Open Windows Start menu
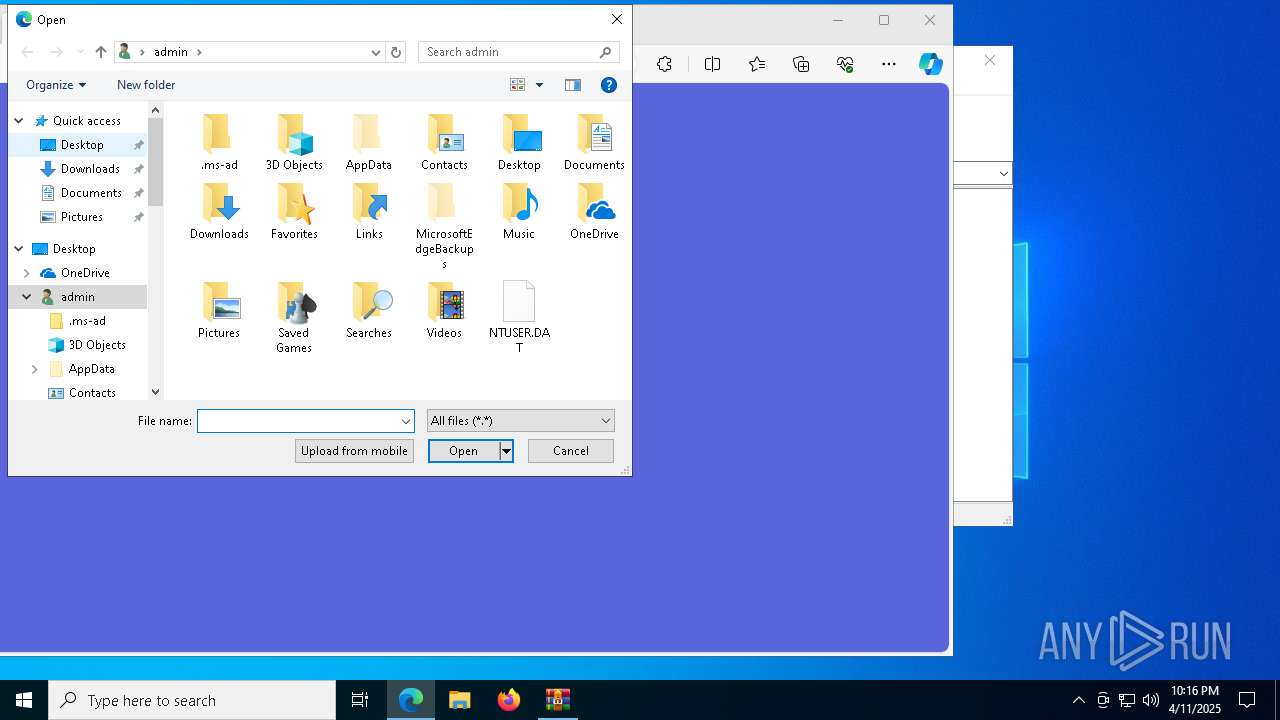Viewport: 1280px width, 720px height. pyautogui.click(x=24, y=700)
